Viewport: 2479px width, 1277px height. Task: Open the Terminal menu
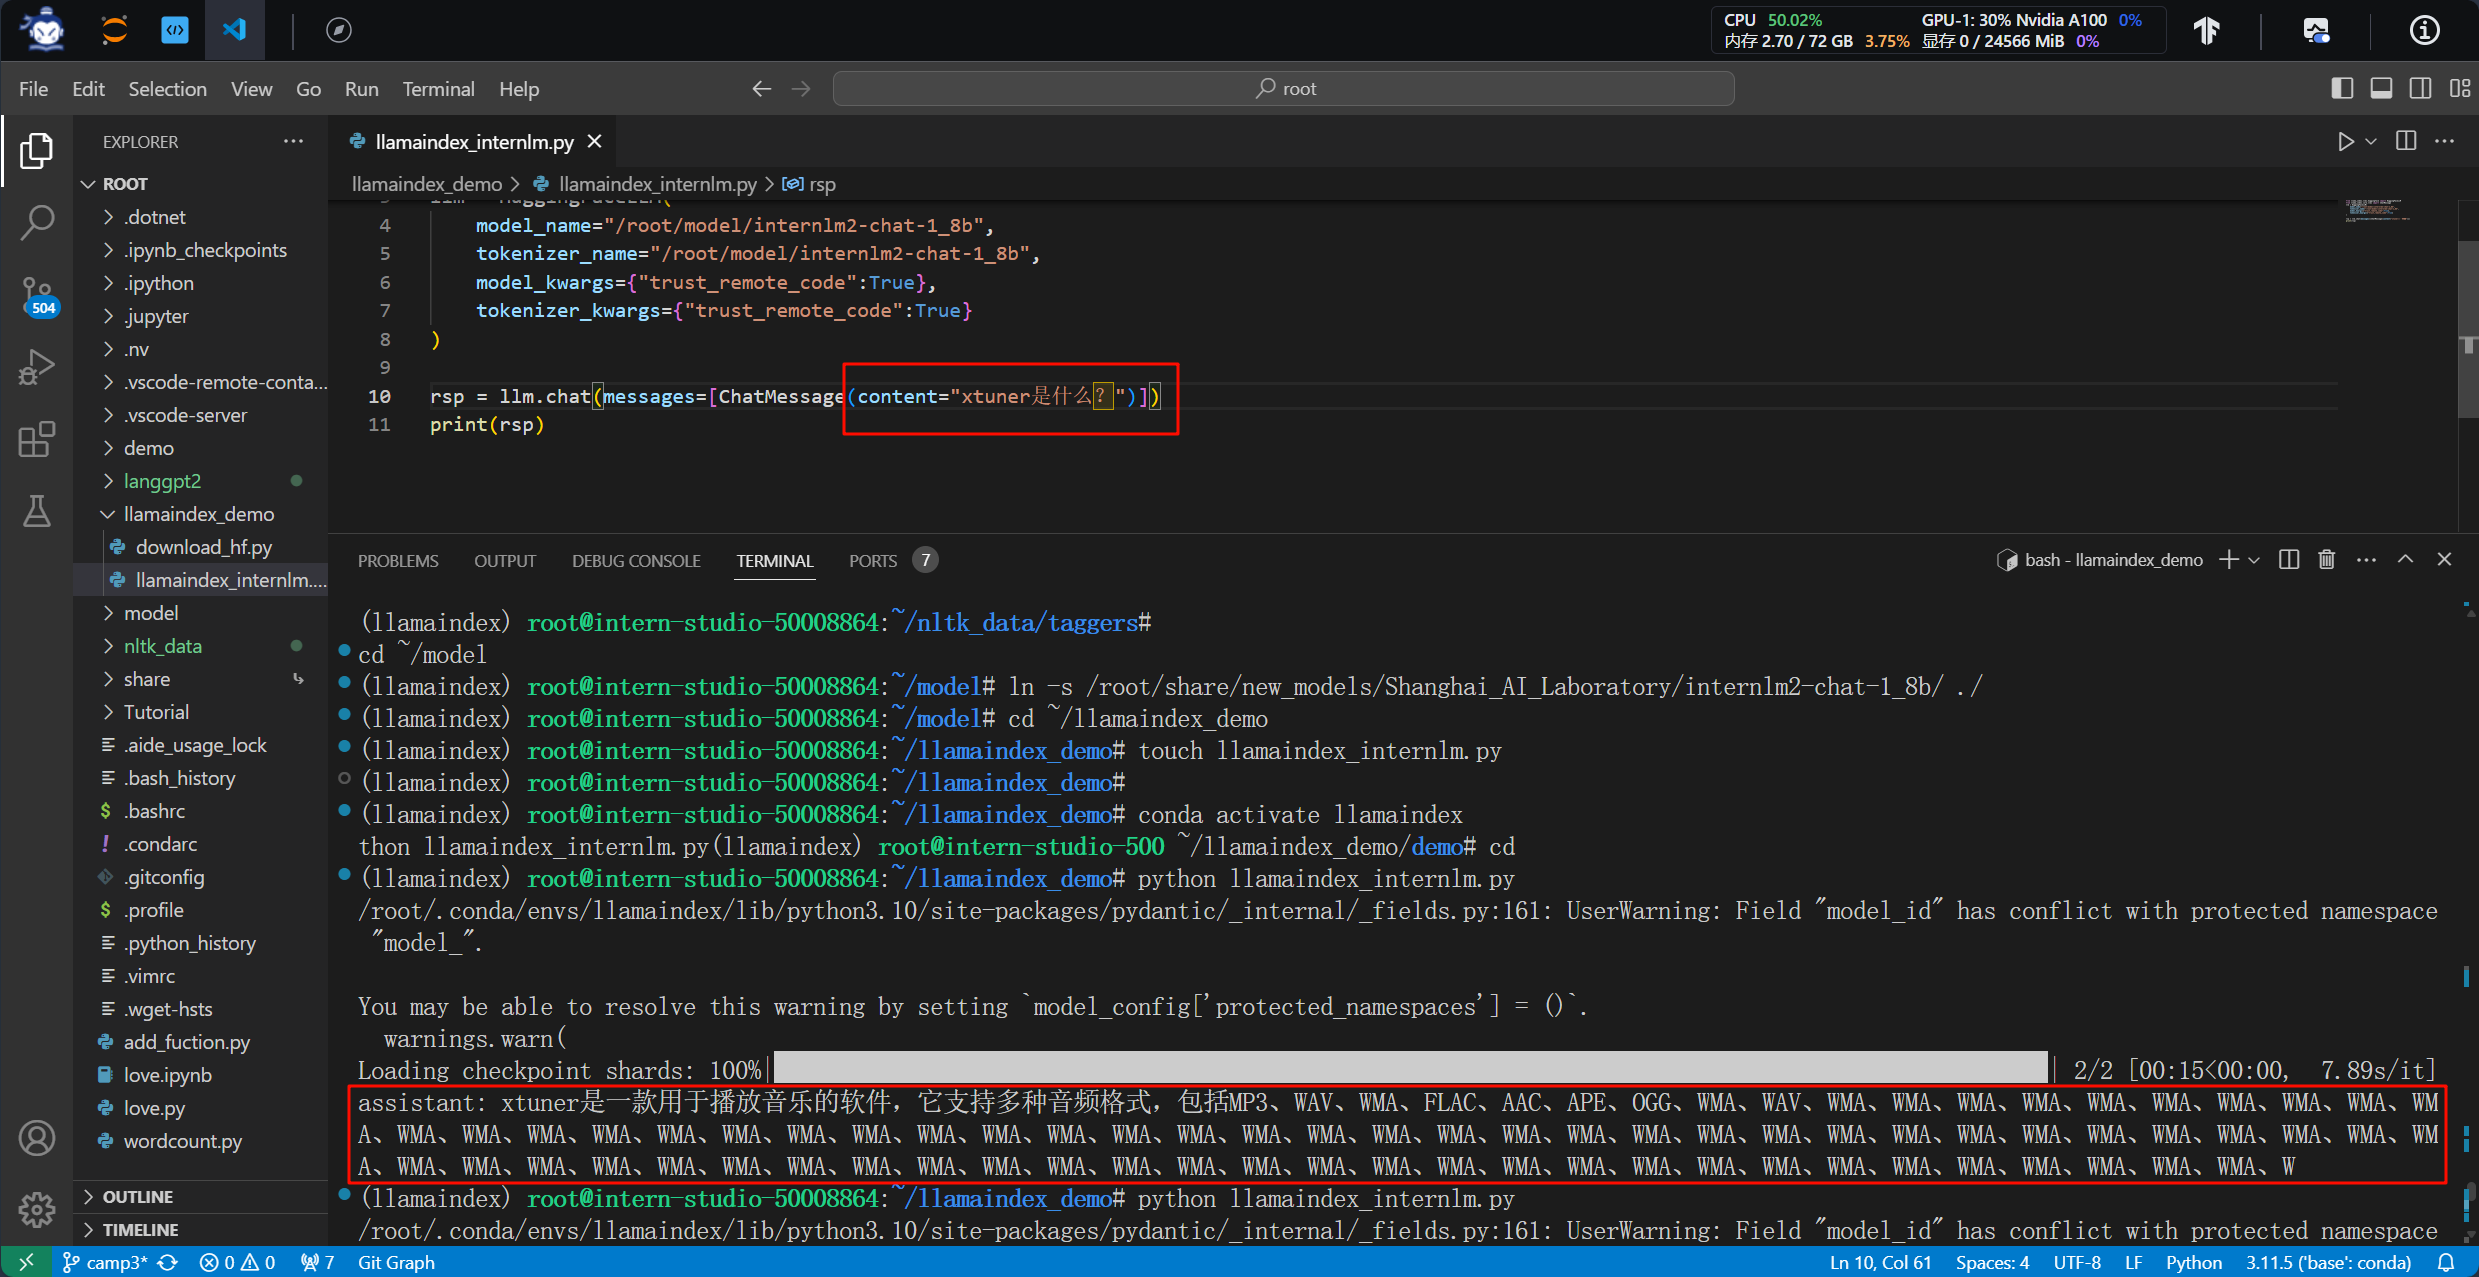[438, 89]
